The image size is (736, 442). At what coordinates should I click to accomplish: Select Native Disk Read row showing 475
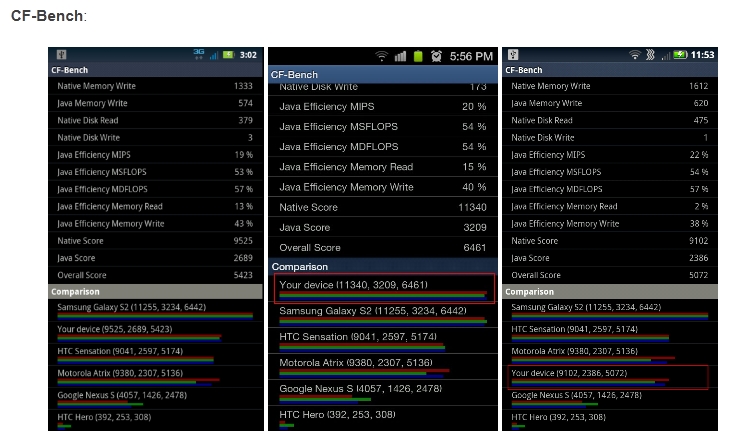pos(610,121)
